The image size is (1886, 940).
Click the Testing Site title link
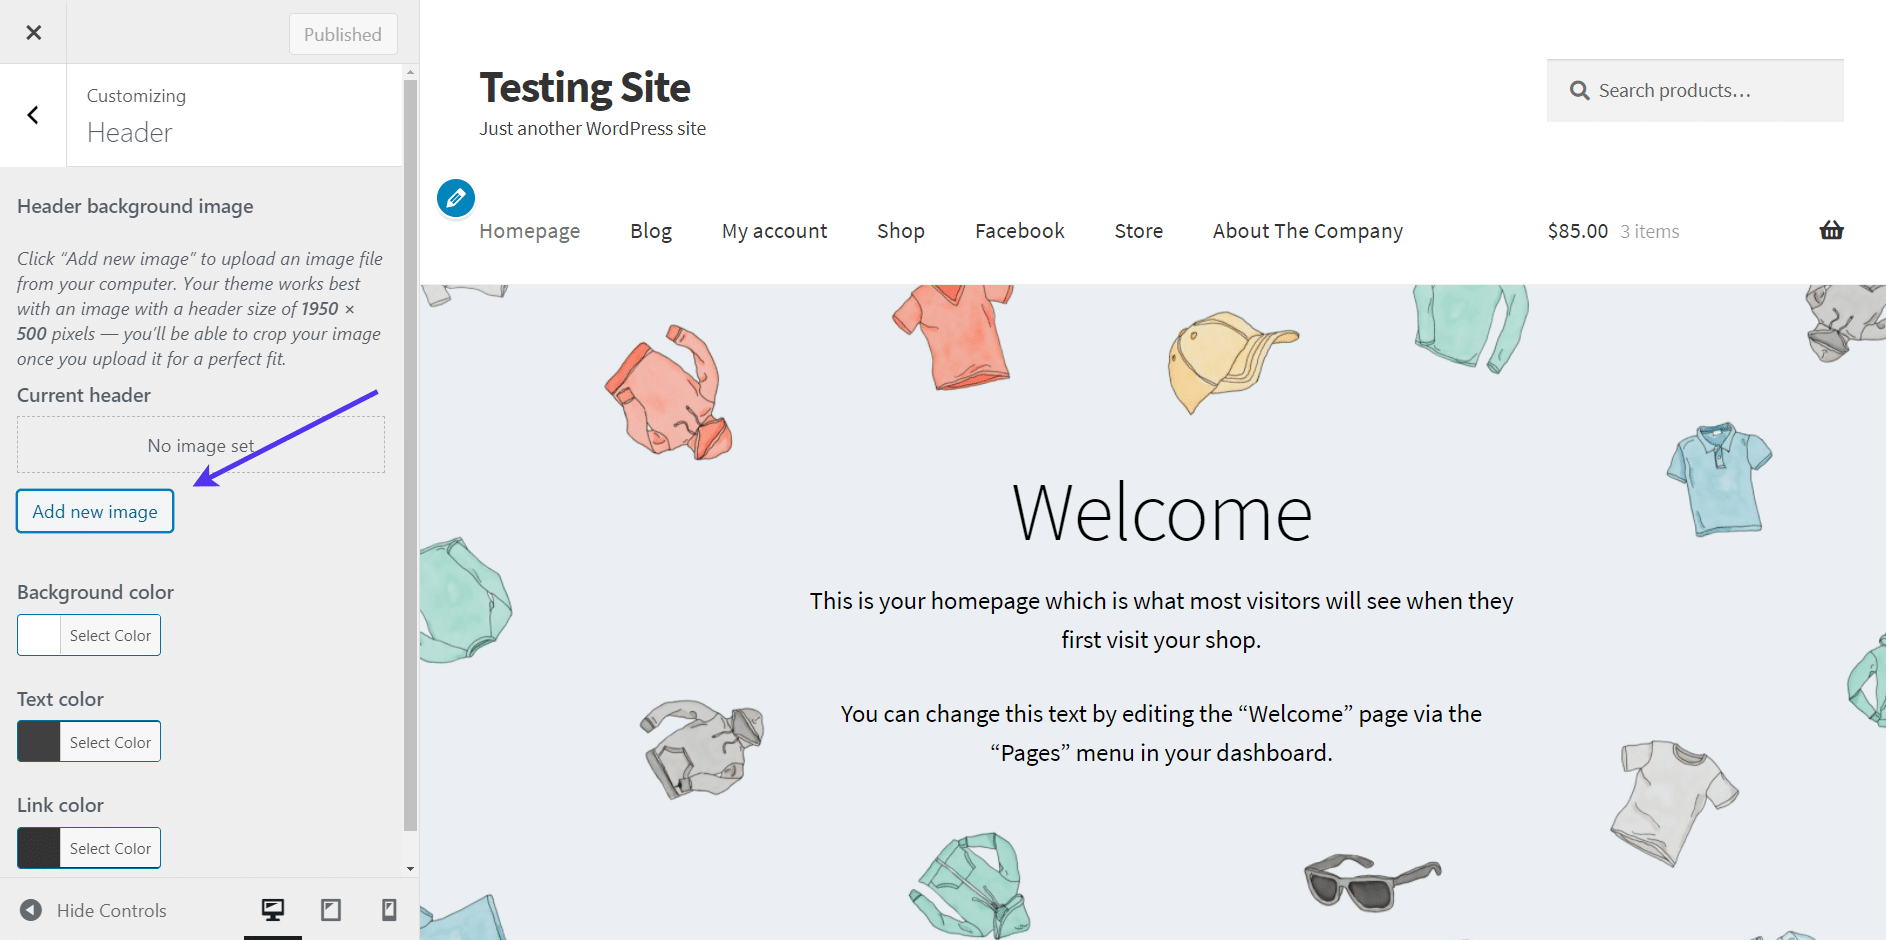click(584, 88)
